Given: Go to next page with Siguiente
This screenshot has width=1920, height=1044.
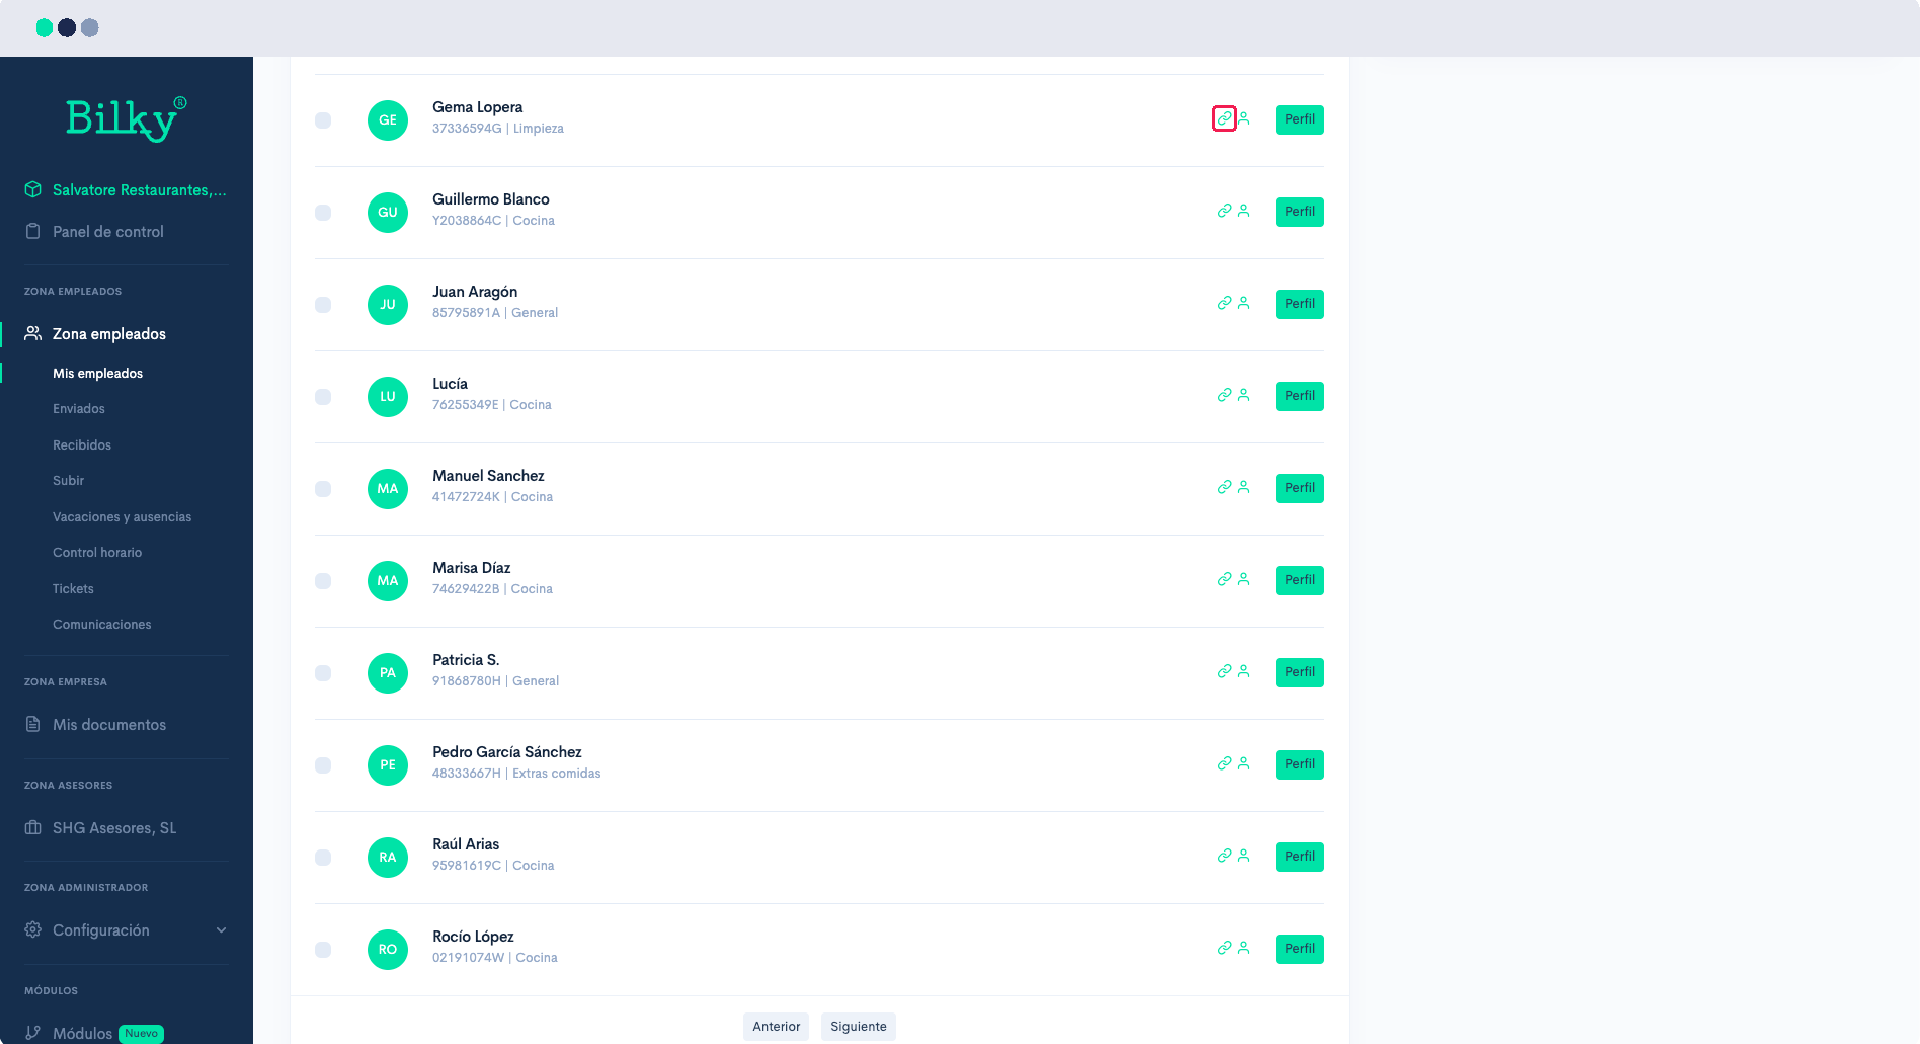Looking at the screenshot, I should (x=857, y=1026).
